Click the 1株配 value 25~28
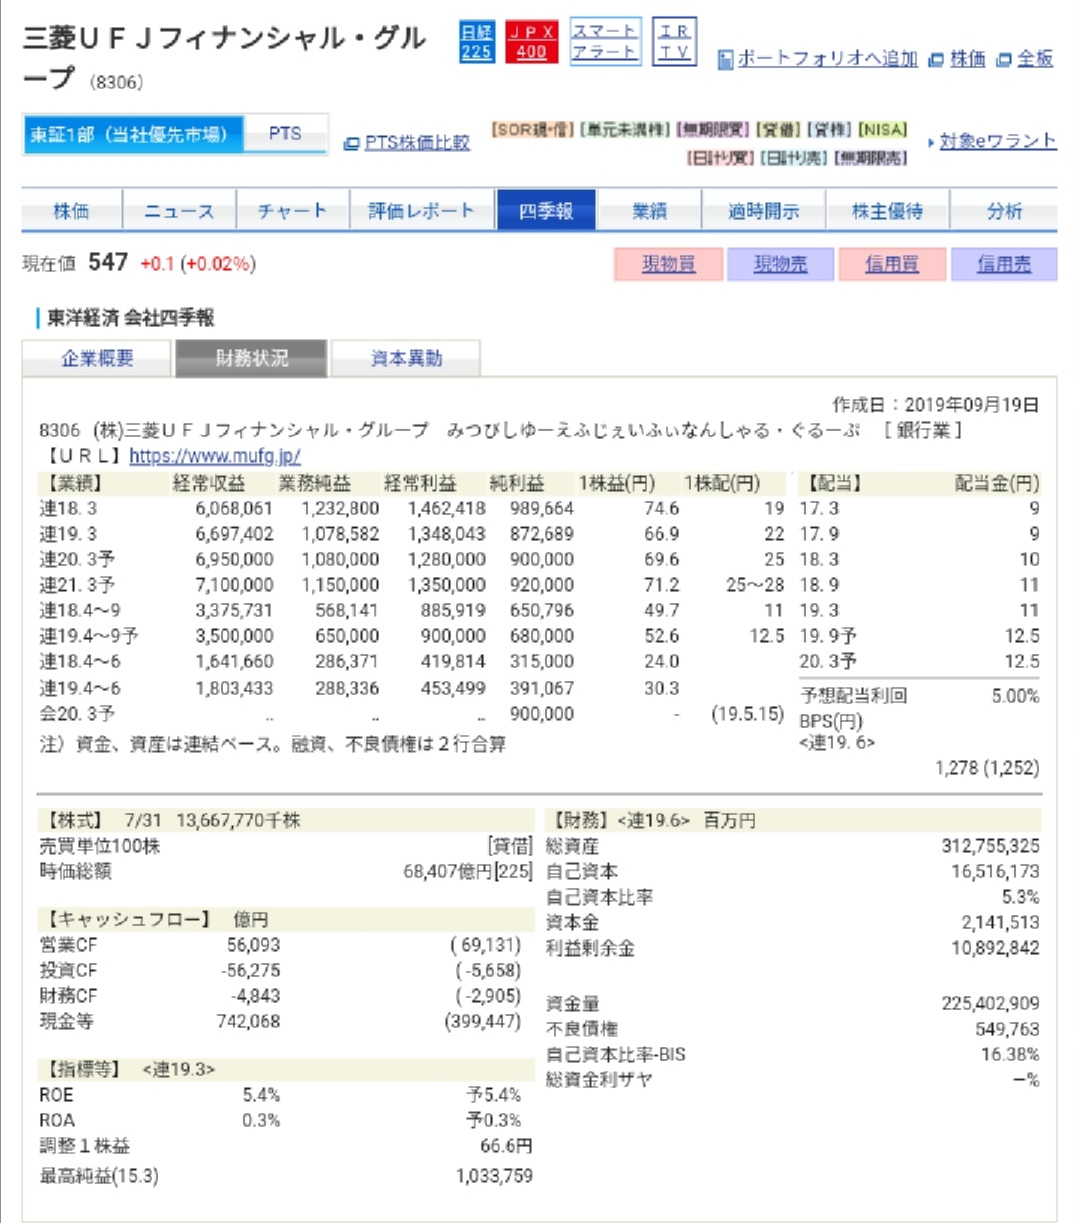Viewport: 1080px width, 1223px height. [755, 585]
